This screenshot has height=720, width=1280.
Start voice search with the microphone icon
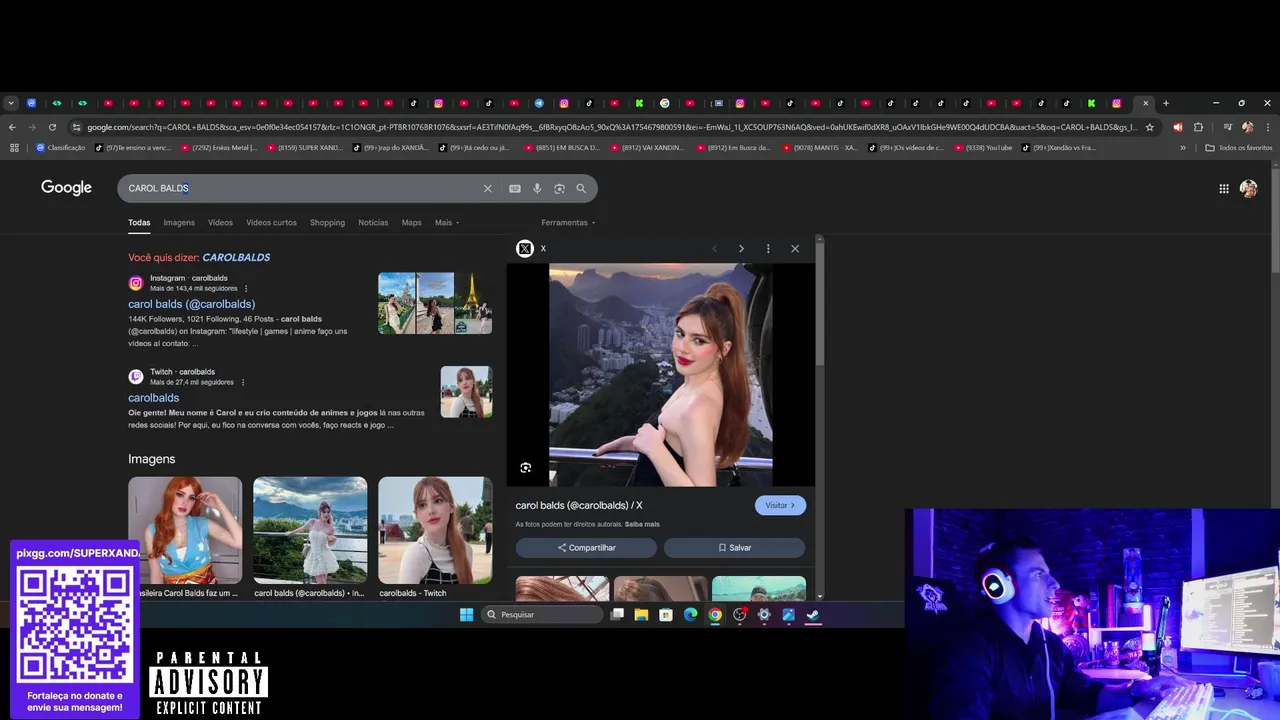coord(537,188)
